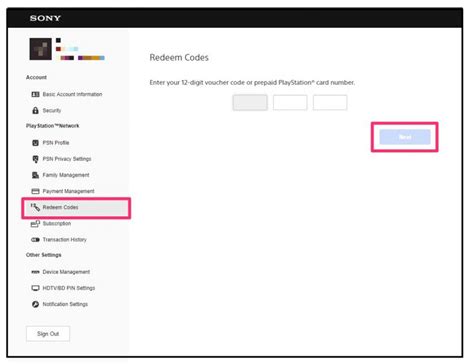This screenshot has width=474, height=364.
Task: Click the Family Management icon
Action: pos(35,175)
